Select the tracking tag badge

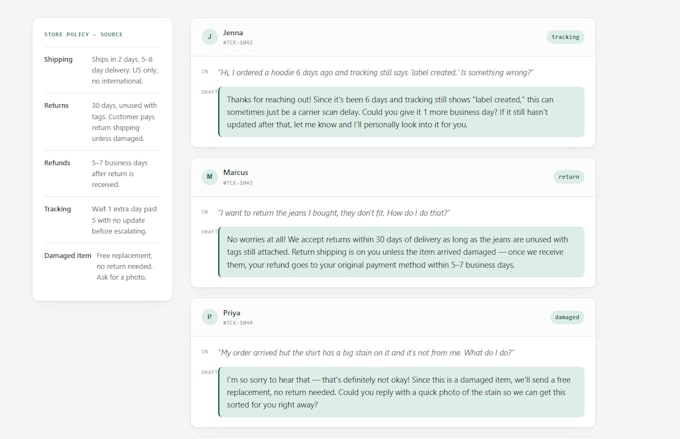click(565, 37)
